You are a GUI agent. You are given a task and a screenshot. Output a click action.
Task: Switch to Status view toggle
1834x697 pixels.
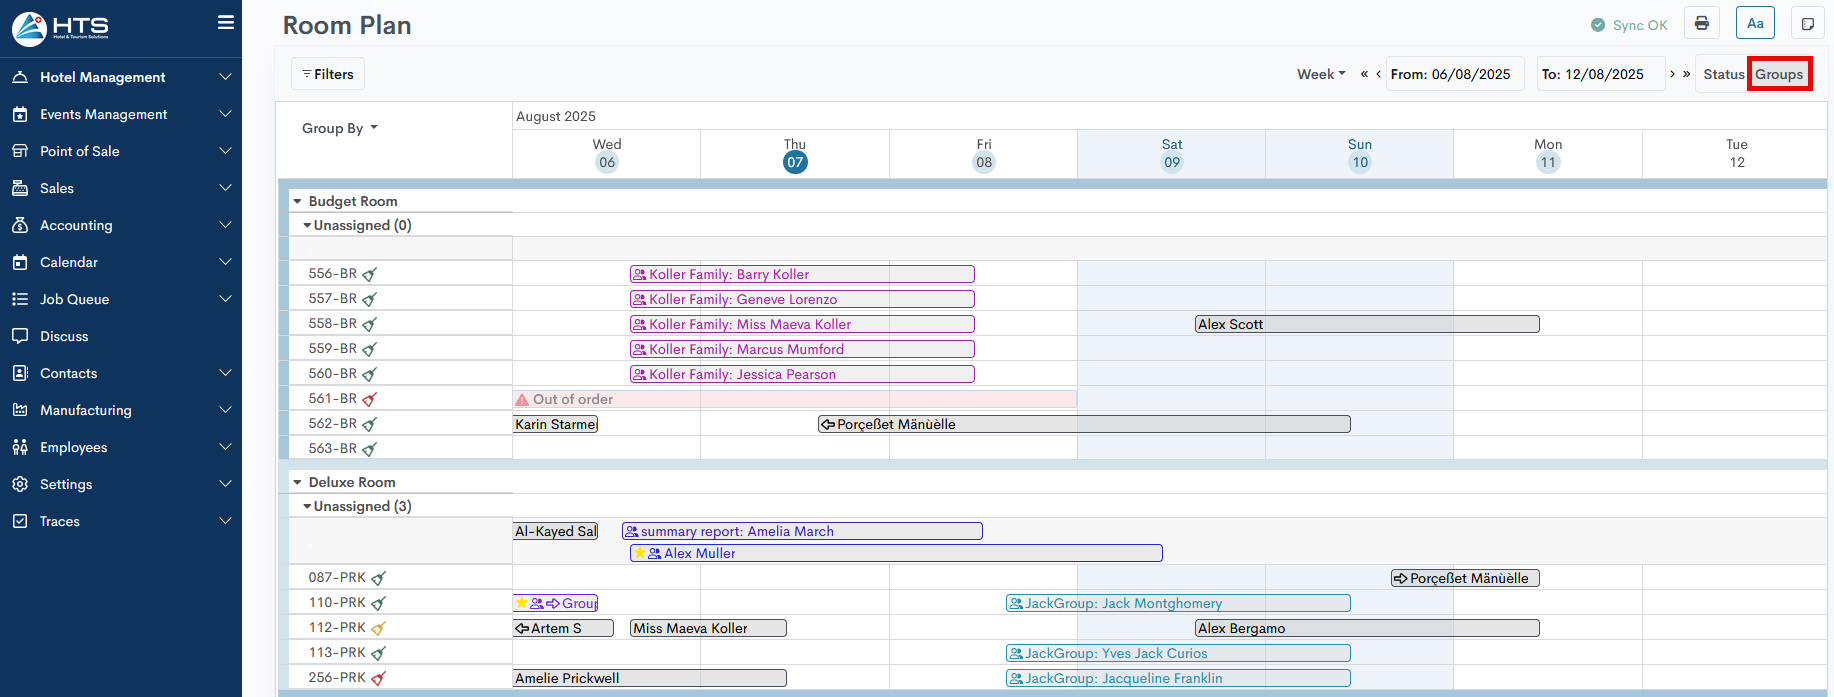click(x=1723, y=74)
